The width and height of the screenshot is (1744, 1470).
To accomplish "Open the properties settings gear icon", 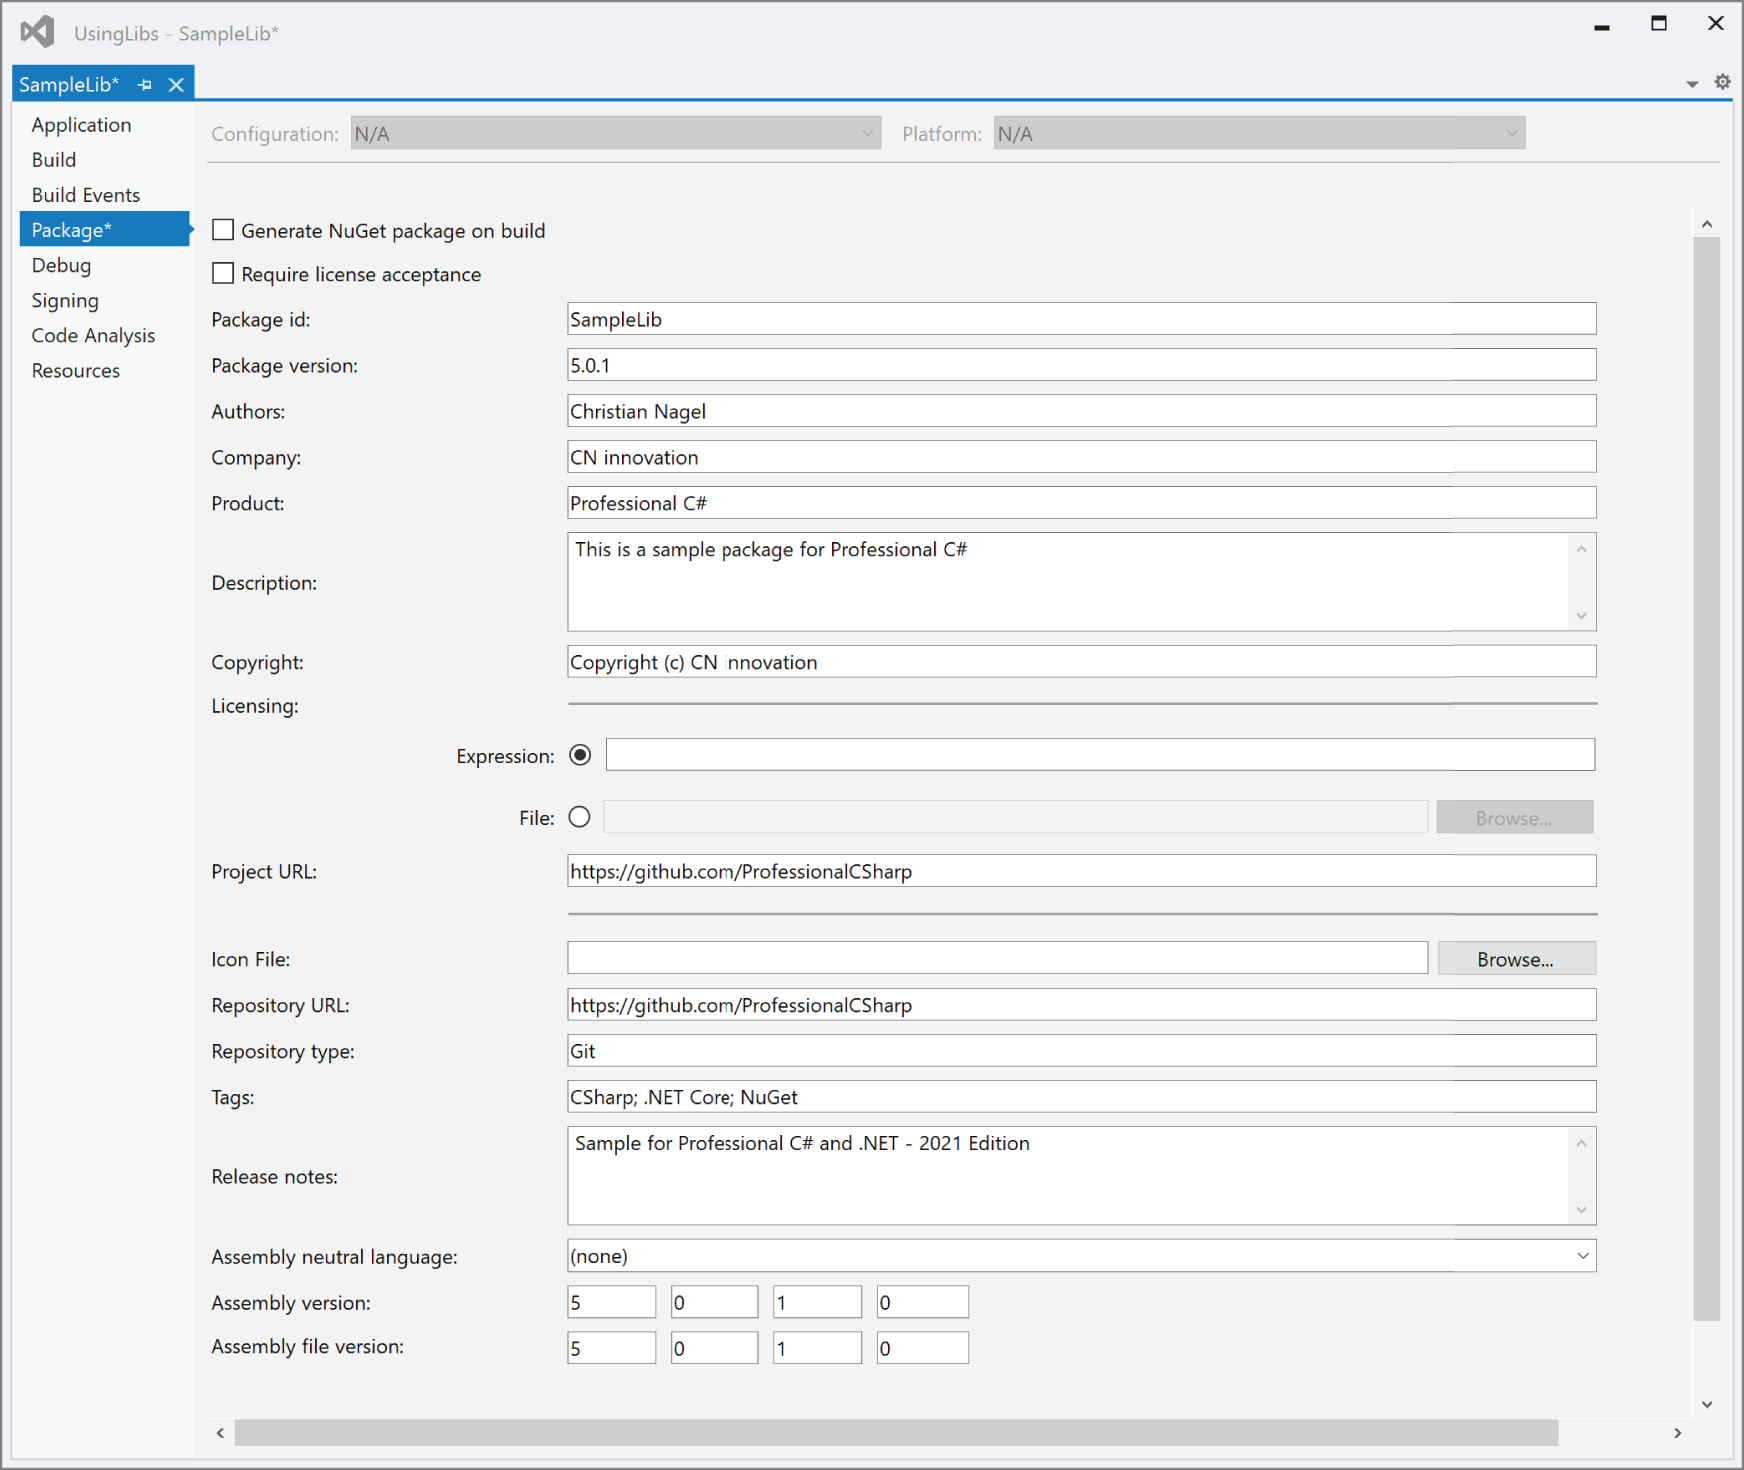I will (1722, 82).
